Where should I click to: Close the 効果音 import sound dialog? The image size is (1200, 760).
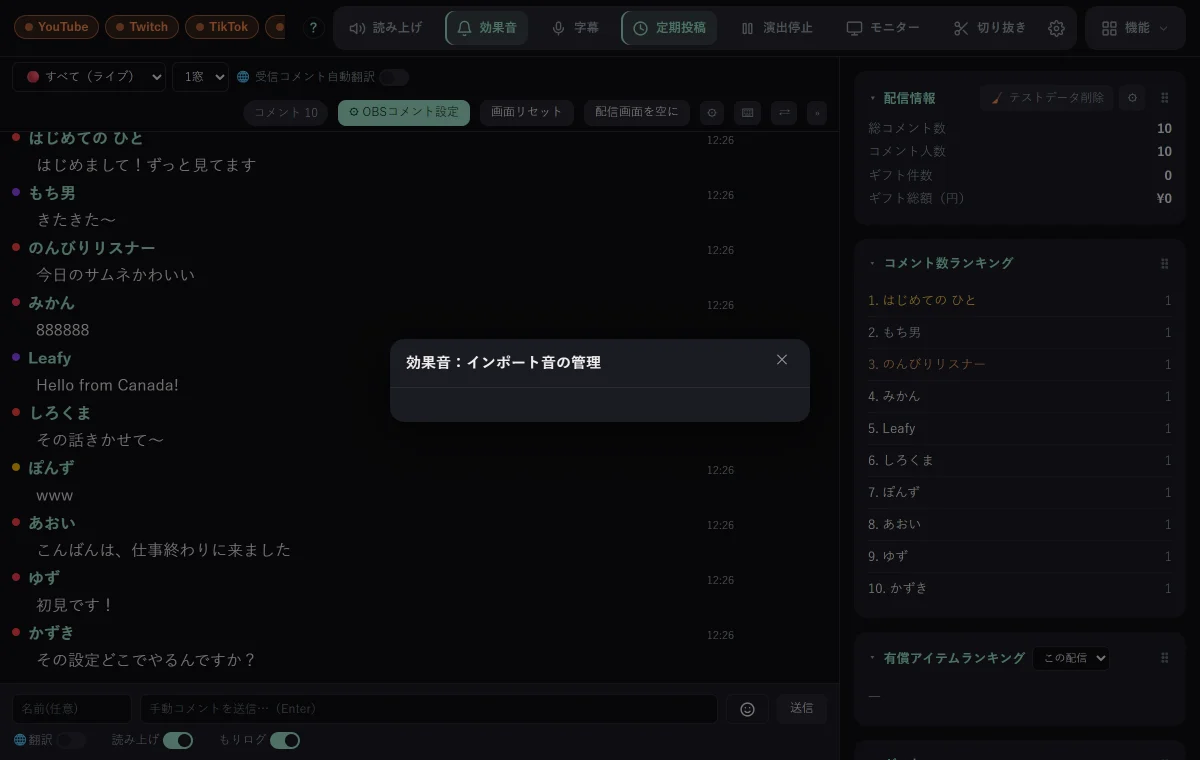pyautogui.click(x=782, y=360)
